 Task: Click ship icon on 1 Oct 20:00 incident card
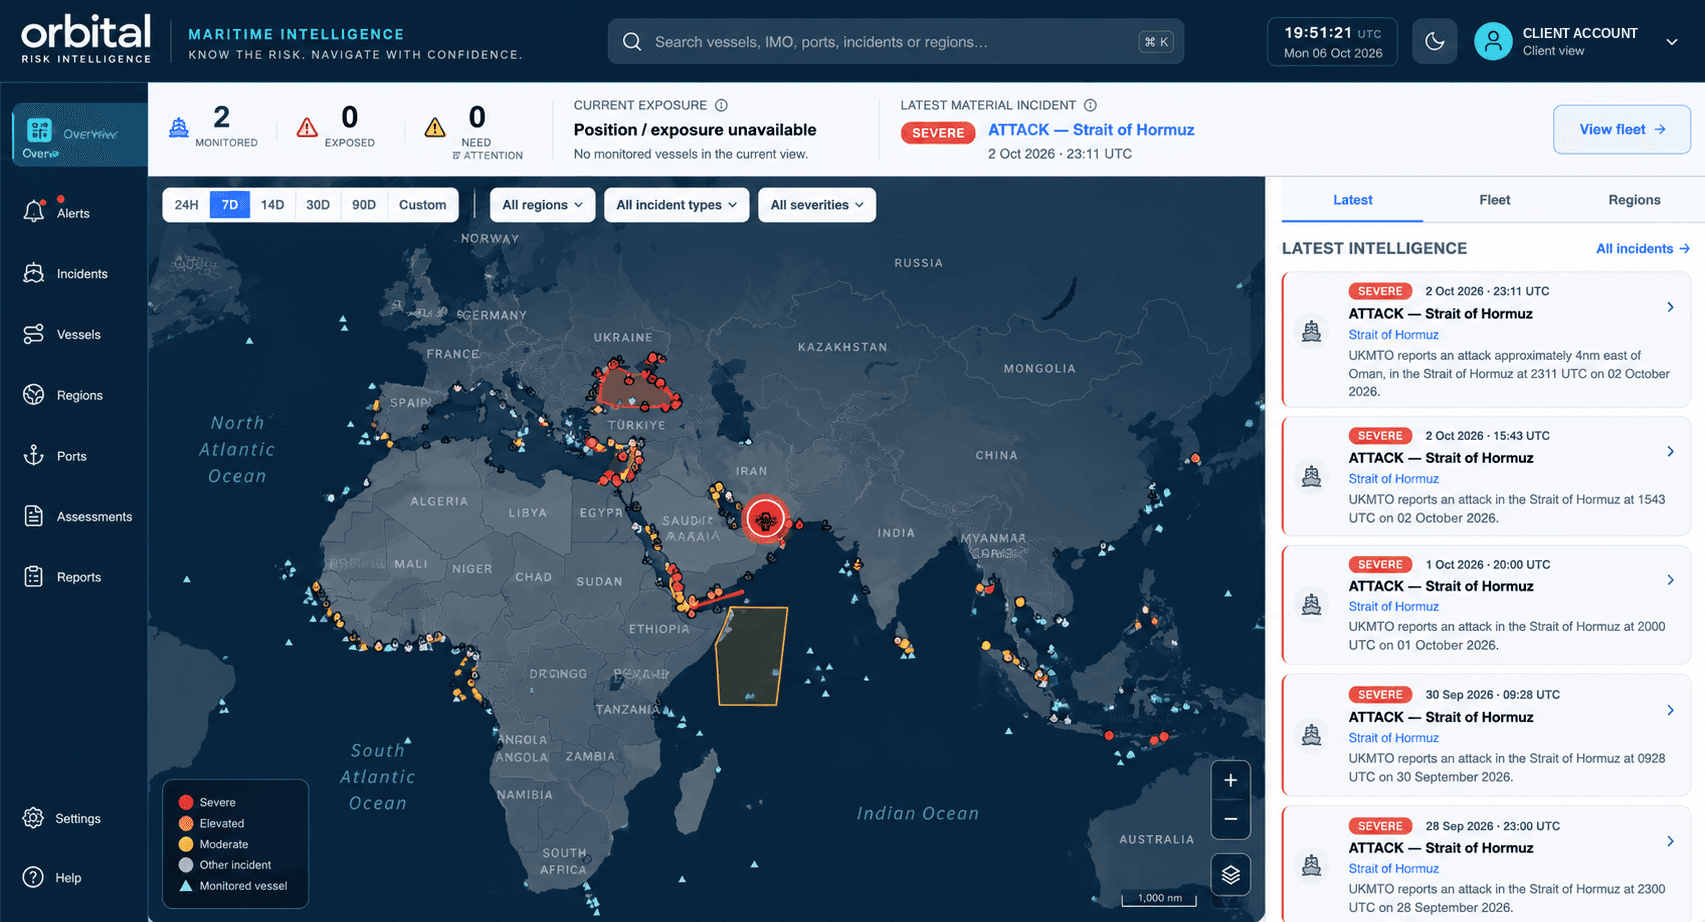pyautogui.click(x=1312, y=604)
